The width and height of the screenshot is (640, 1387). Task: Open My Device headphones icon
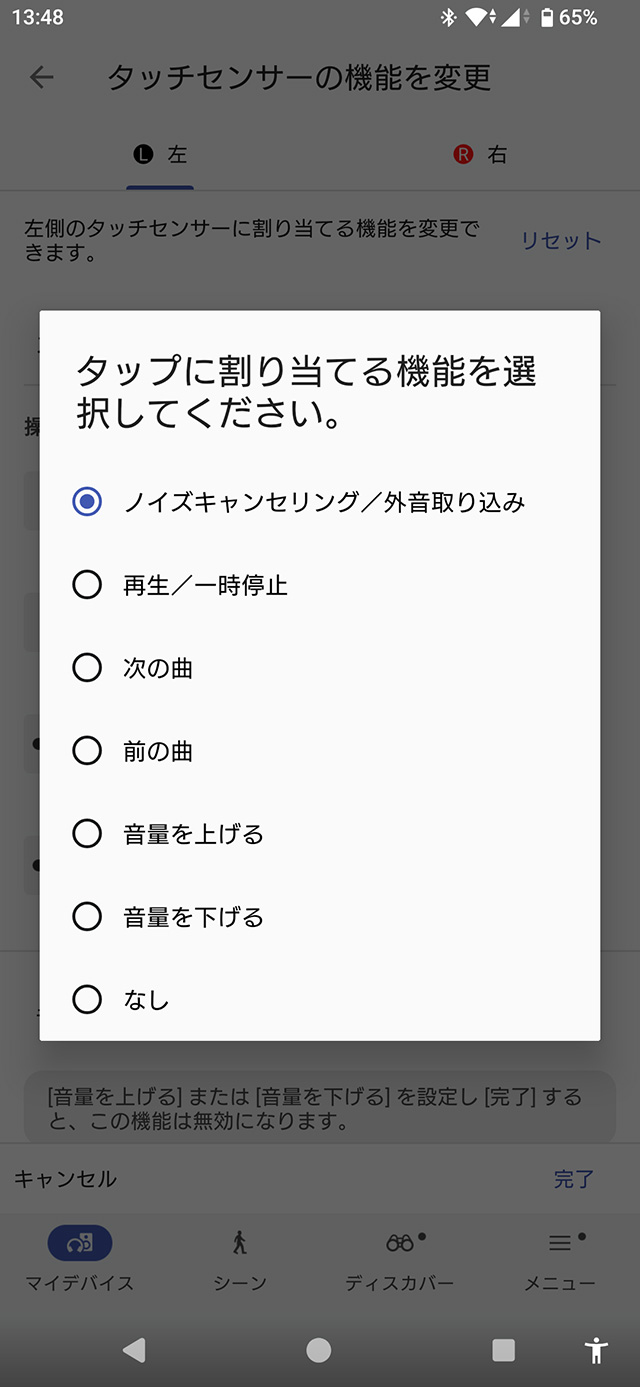[80, 1243]
